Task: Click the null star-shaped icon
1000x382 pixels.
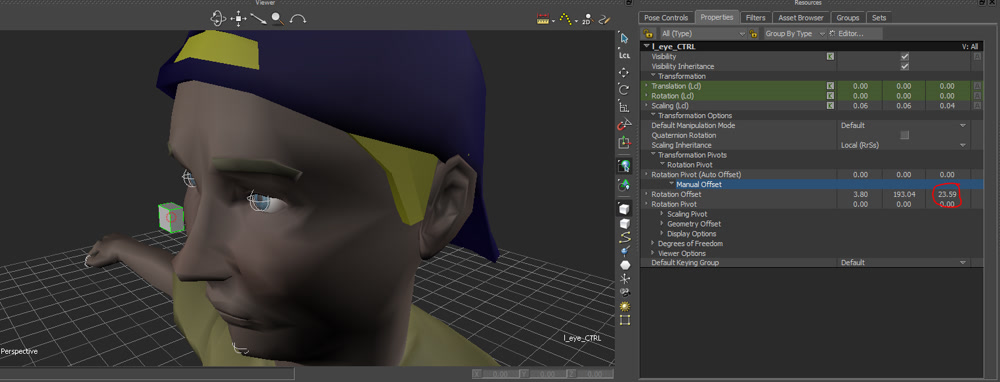Action: coord(624,279)
